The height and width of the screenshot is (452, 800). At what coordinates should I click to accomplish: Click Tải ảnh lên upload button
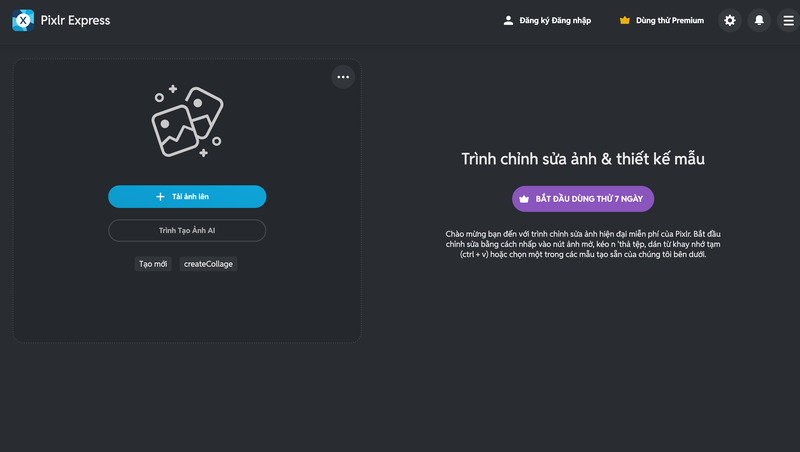[187, 196]
